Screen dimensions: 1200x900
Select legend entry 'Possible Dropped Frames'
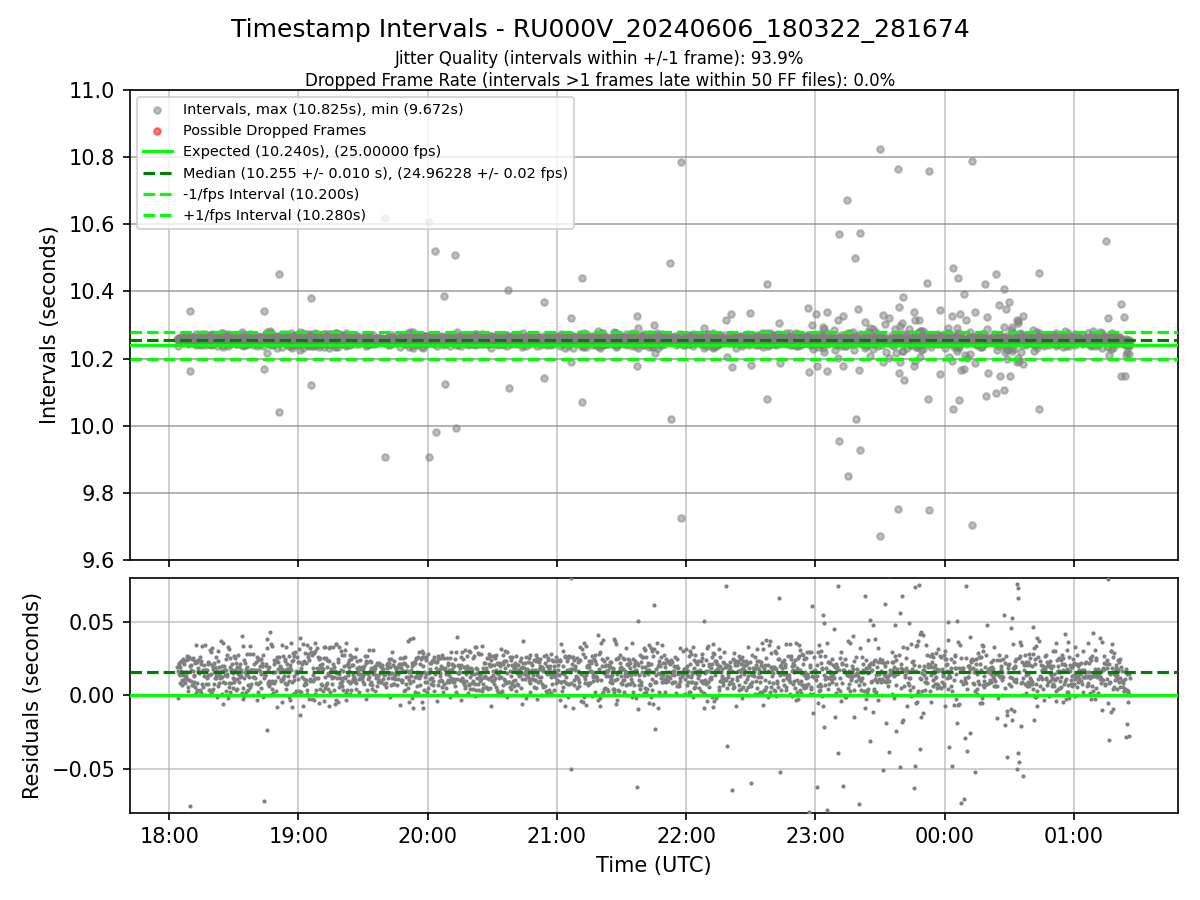[x=274, y=130]
